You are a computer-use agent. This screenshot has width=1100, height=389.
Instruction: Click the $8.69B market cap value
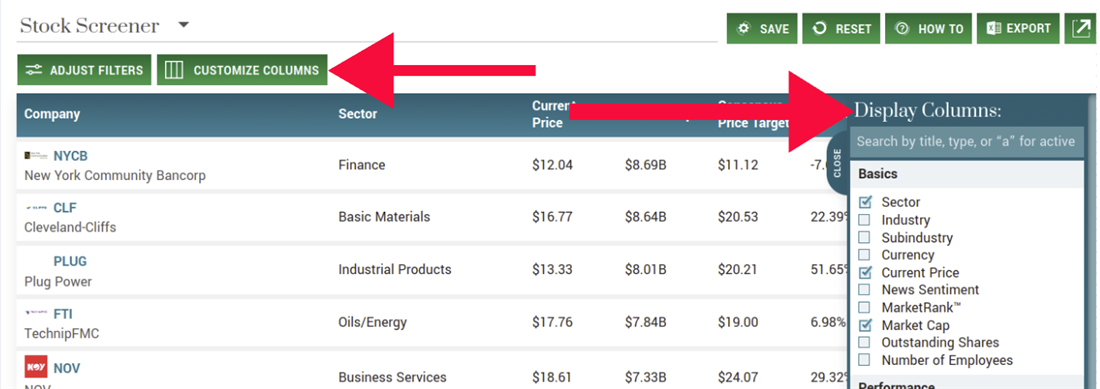click(x=645, y=165)
